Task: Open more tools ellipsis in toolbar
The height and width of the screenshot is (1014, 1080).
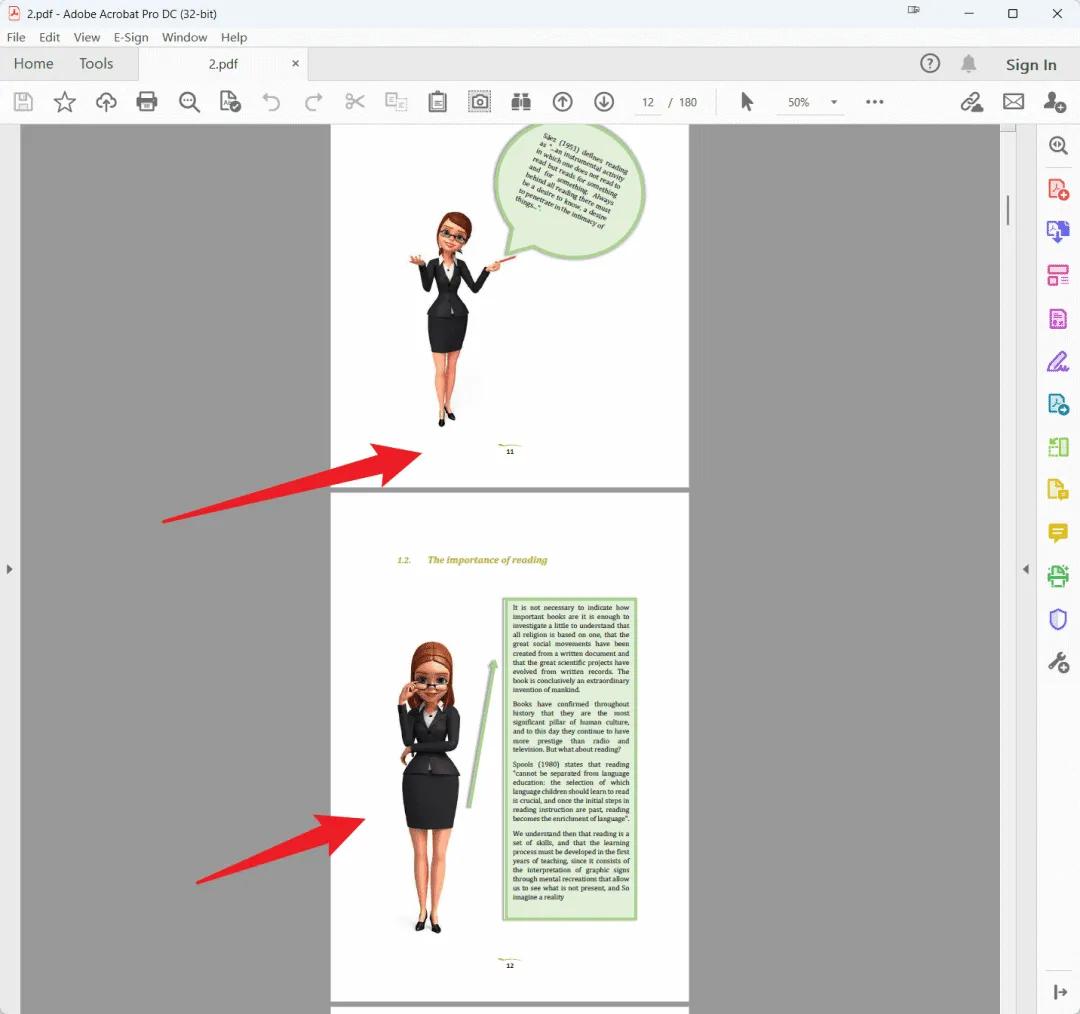Action: click(x=875, y=102)
